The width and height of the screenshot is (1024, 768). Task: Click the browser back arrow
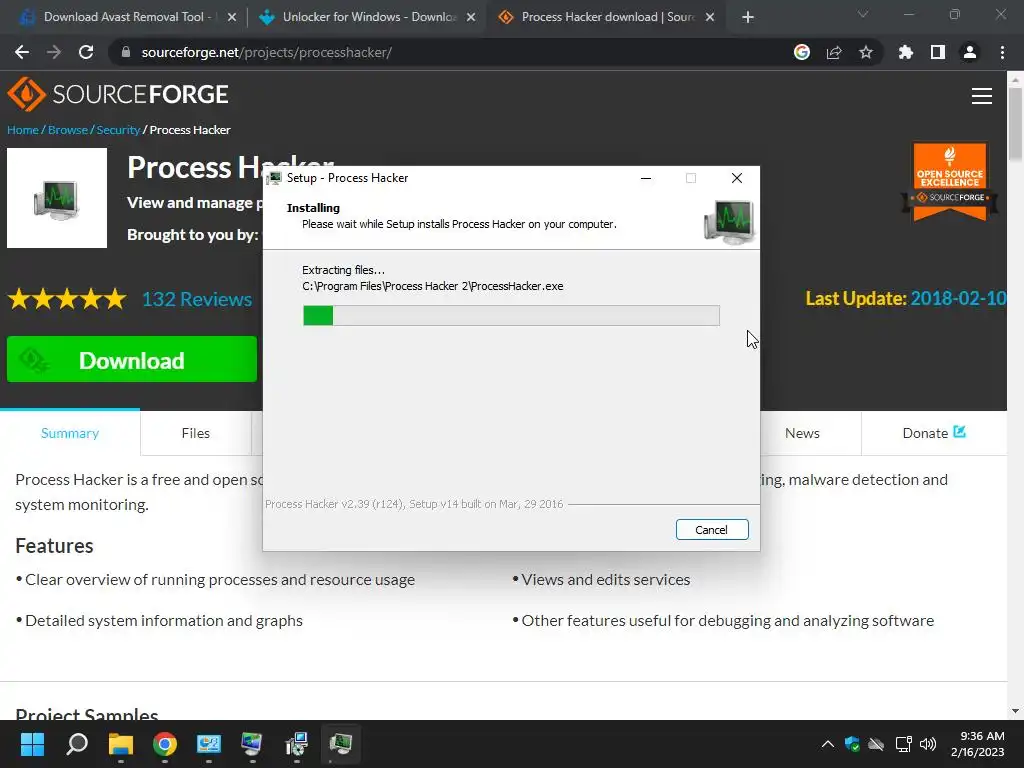(x=22, y=52)
